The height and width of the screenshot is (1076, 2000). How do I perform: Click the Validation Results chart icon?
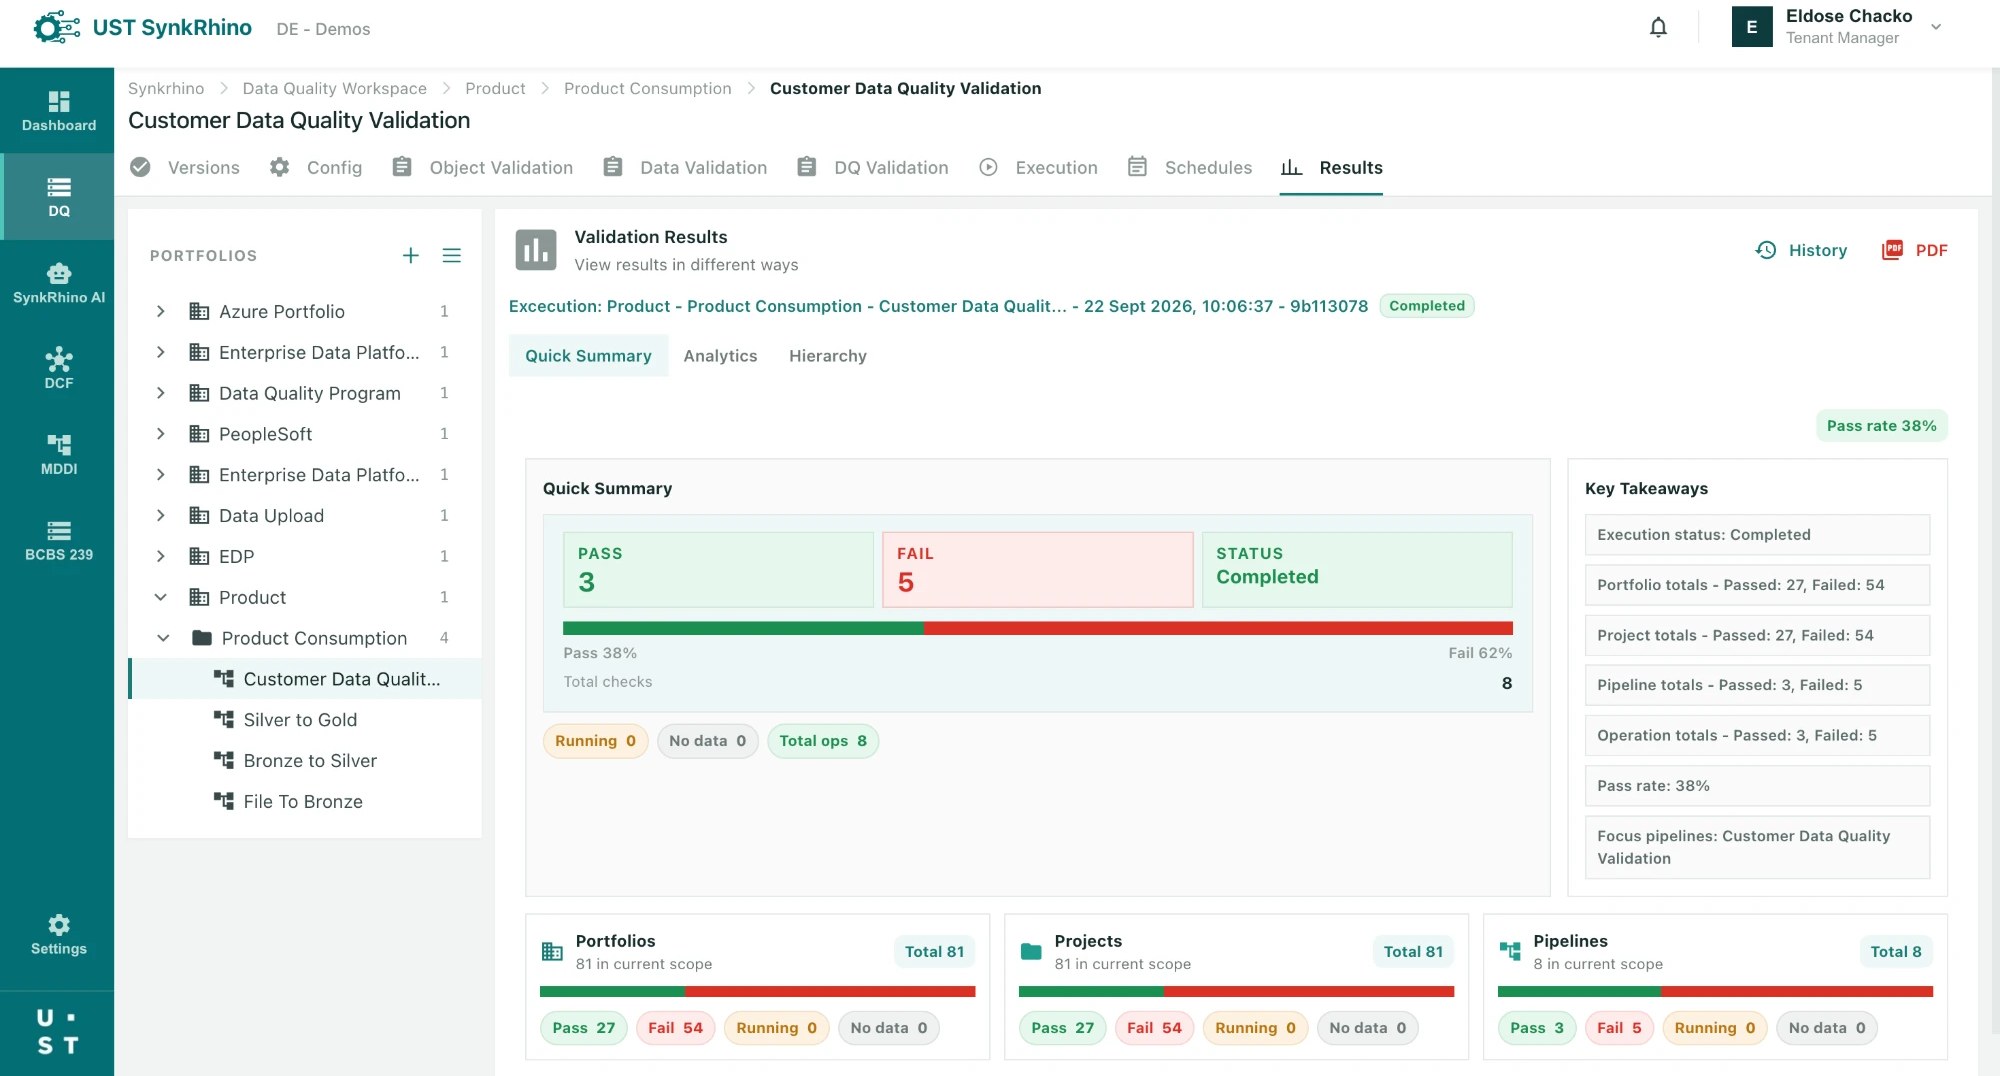click(x=536, y=250)
